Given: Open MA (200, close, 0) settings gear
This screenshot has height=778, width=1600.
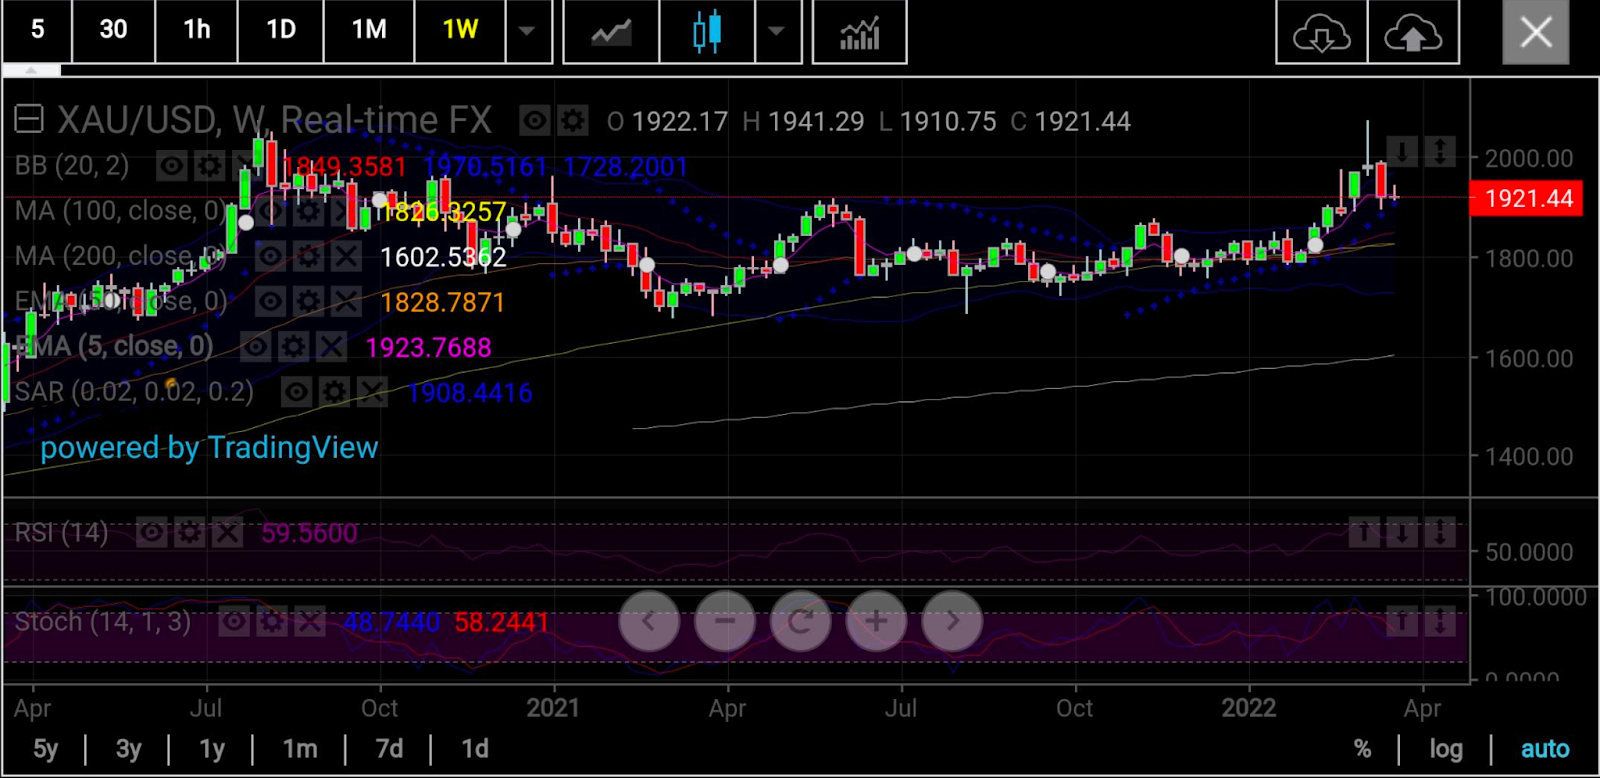Looking at the screenshot, I should pos(308,257).
